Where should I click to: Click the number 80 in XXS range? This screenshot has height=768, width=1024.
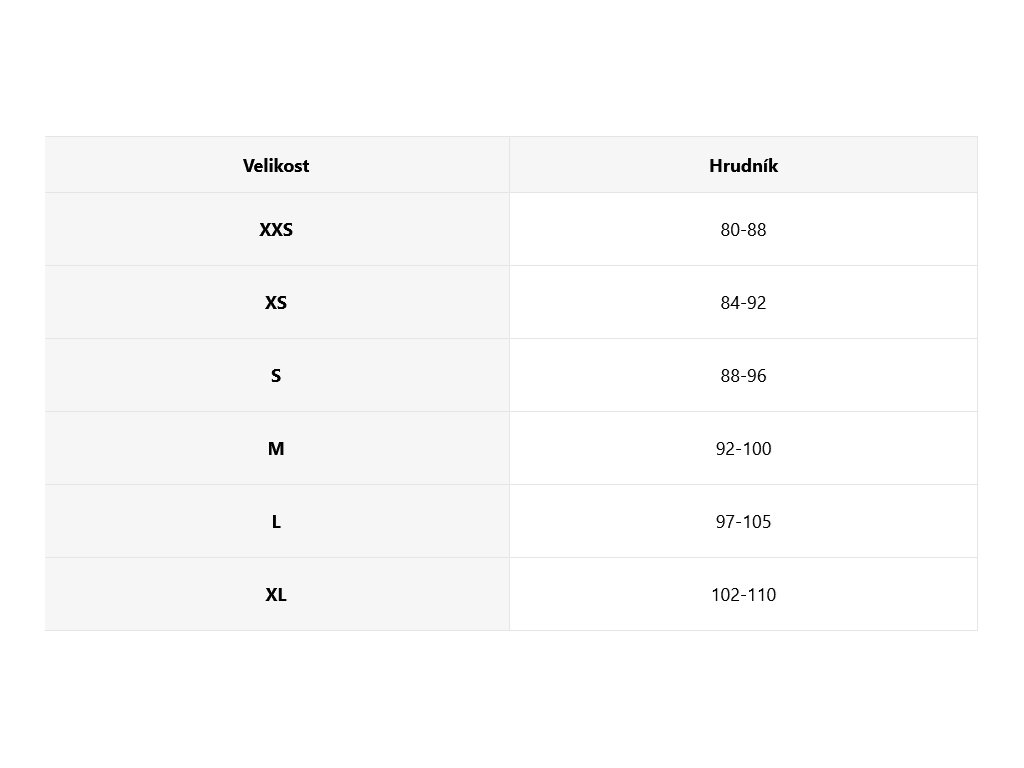730,229
